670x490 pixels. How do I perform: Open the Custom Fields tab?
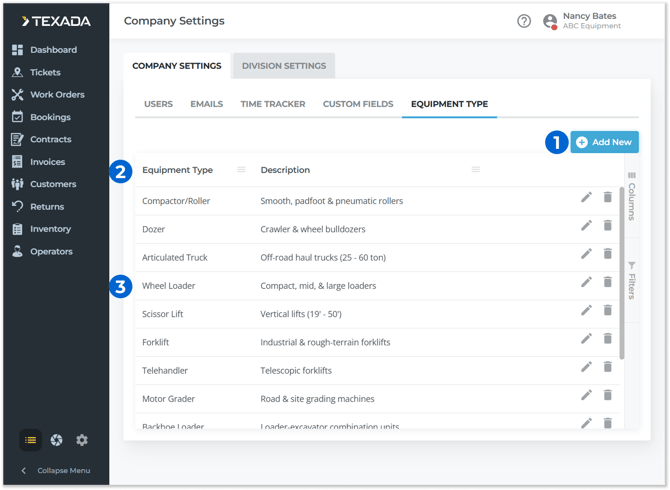355,104
